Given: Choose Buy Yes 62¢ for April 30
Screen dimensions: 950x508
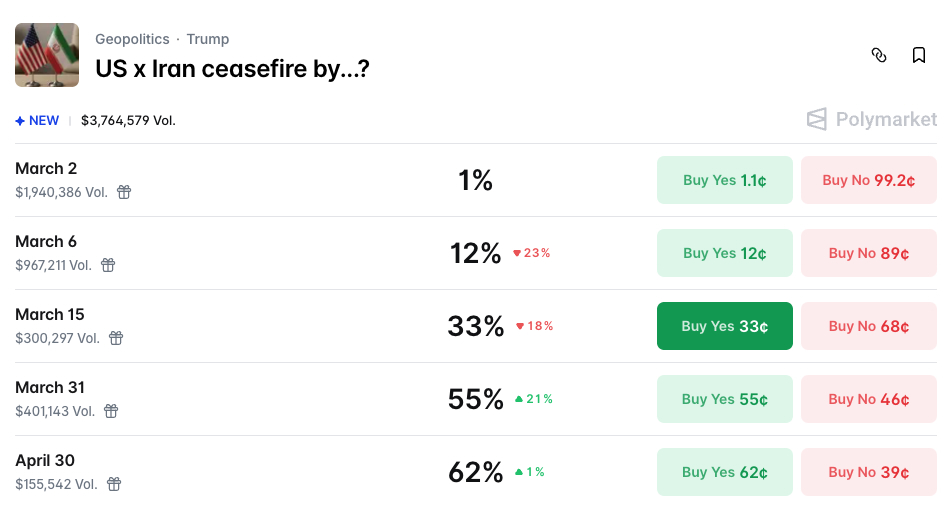Looking at the screenshot, I should pyautogui.click(x=724, y=472).
